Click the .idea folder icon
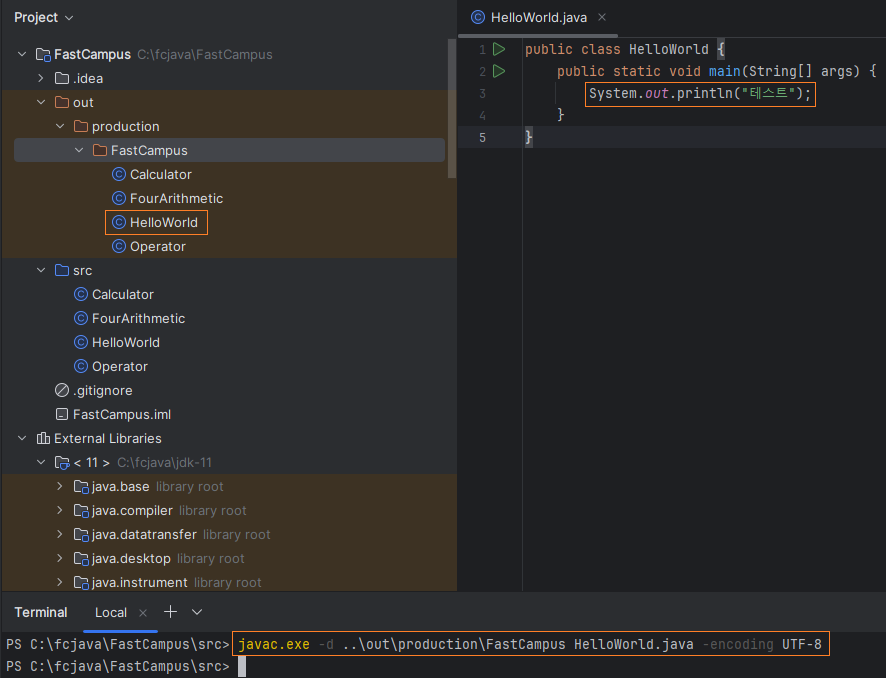The width and height of the screenshot is (886, 678). click(x=62, y=78)
